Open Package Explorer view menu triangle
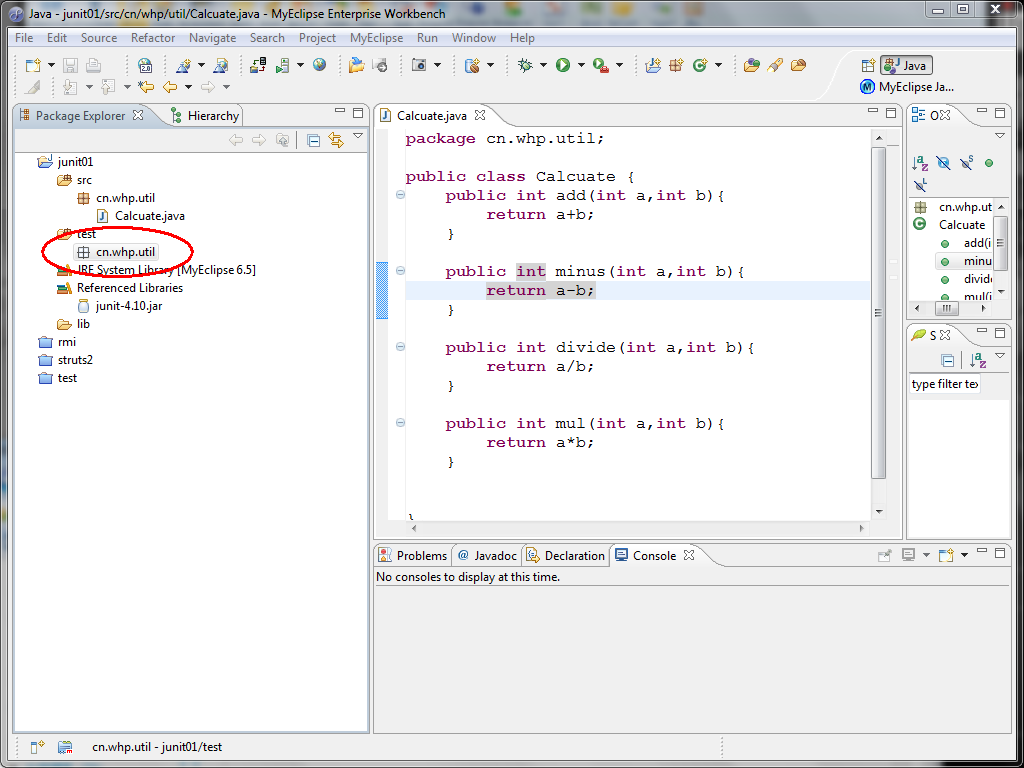Image resolution: width=1024 pixels, height=768 pixels. coord(358,136)
